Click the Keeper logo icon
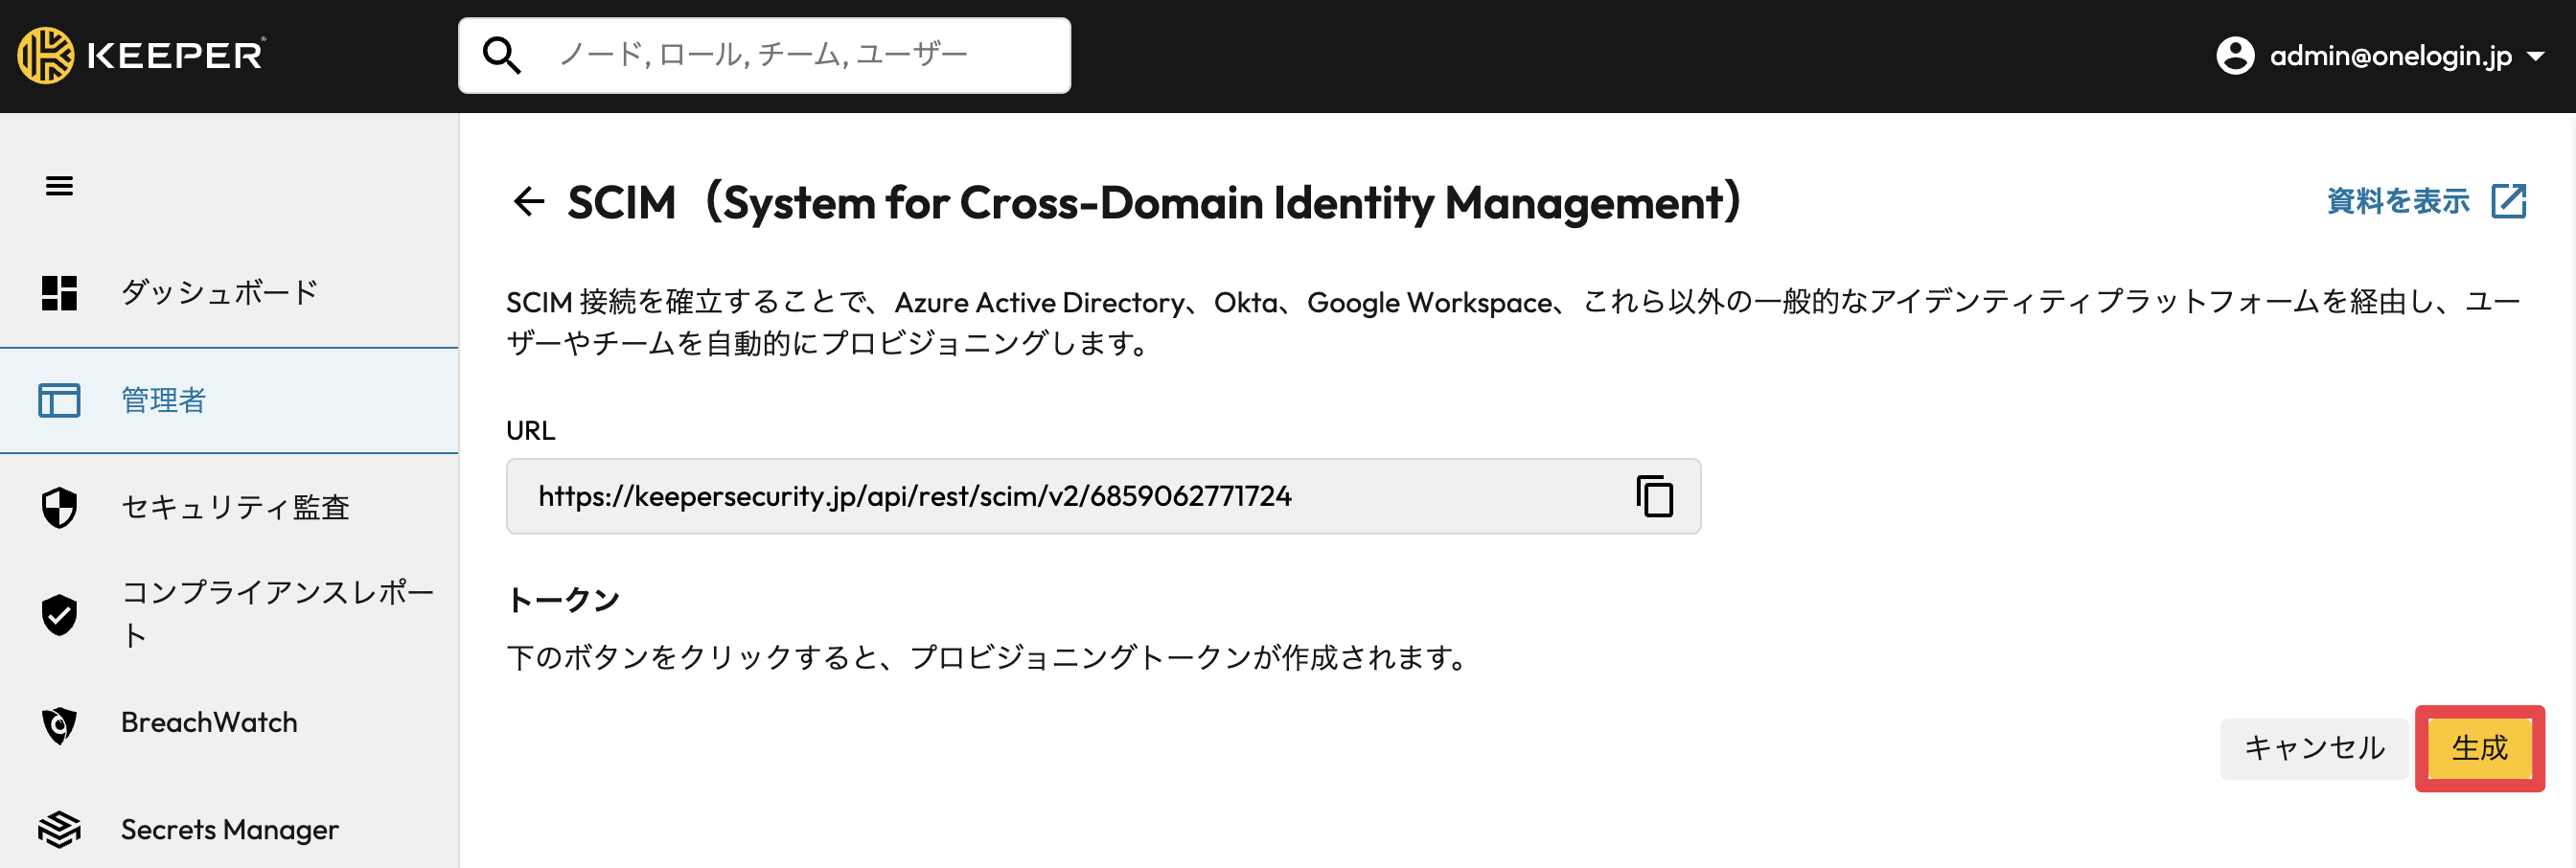Image resolution: width=2576 pixels, height=868 pixels. tap(45, 55)
